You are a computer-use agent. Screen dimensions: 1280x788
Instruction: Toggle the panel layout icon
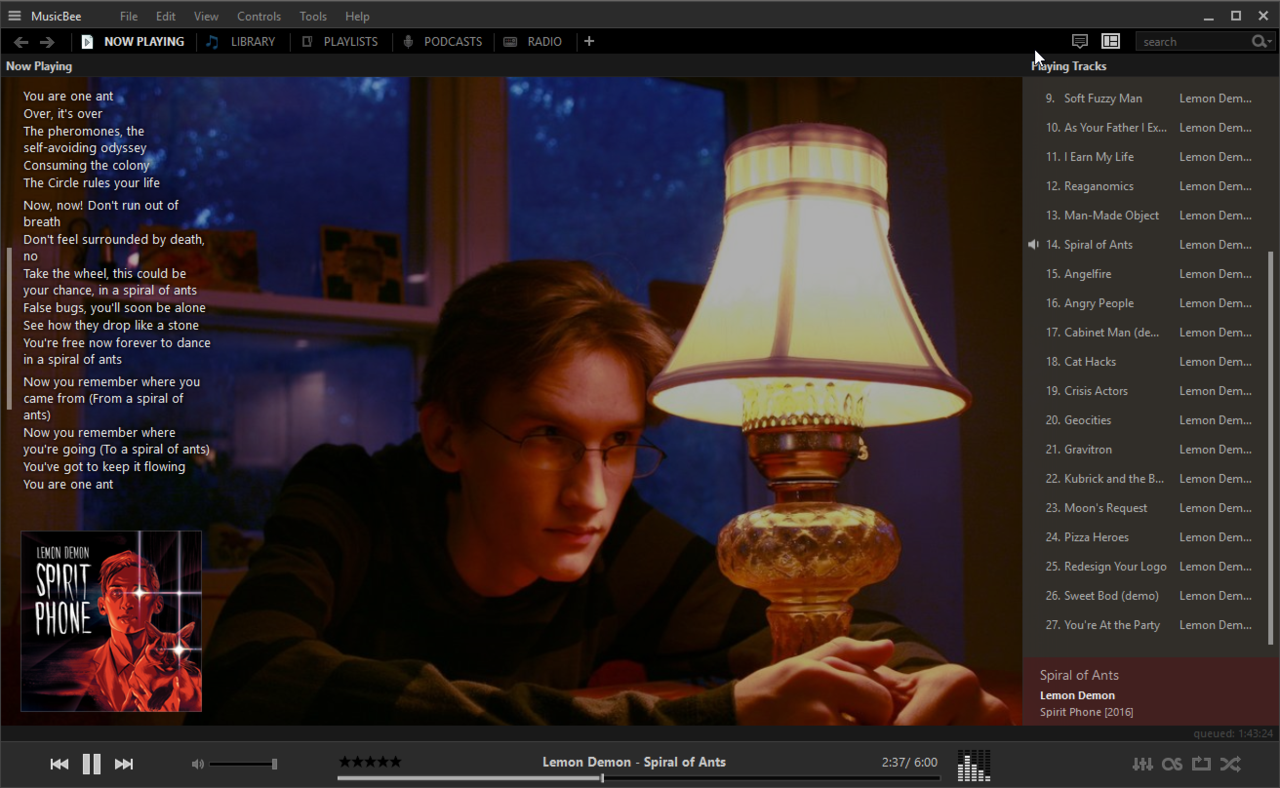point(1110,41)
